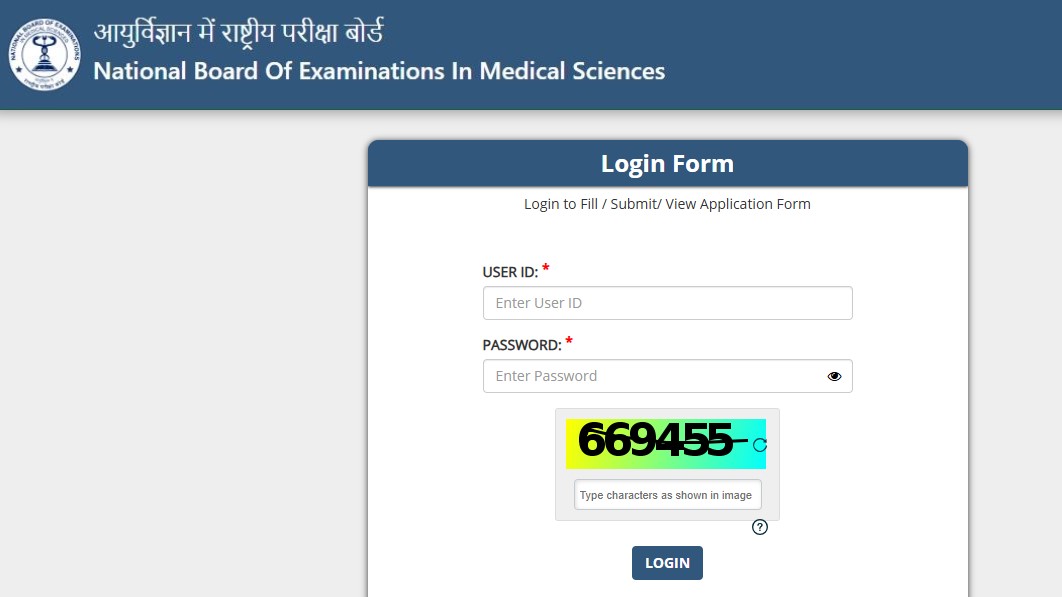Click the Login to Fill application text
1062x597 pixels.
[x=667, y=203]
